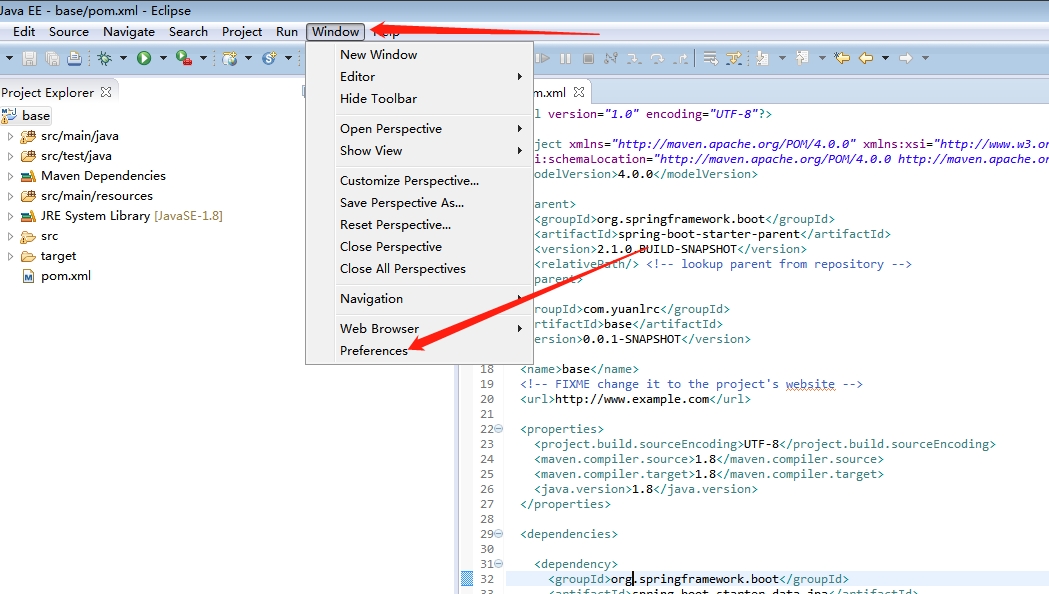1049x594 pixels.
Task: Collapse the dependency element on line 31
Action: pyautogui.click(x=498, y=564)
